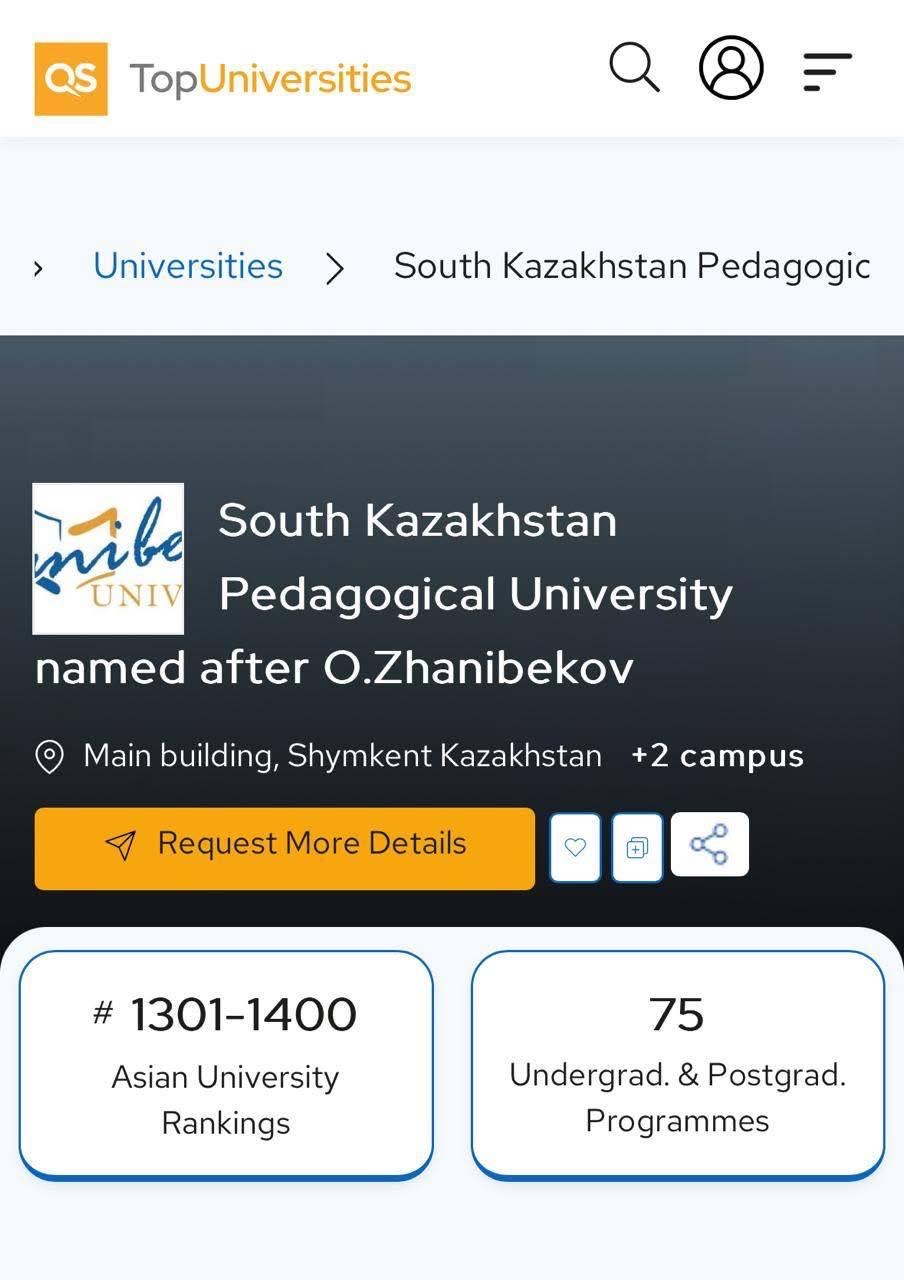Click the chevron after Universities breadcrumb
The width and height of the screenshot is (904, 1280).
[335, 268]
